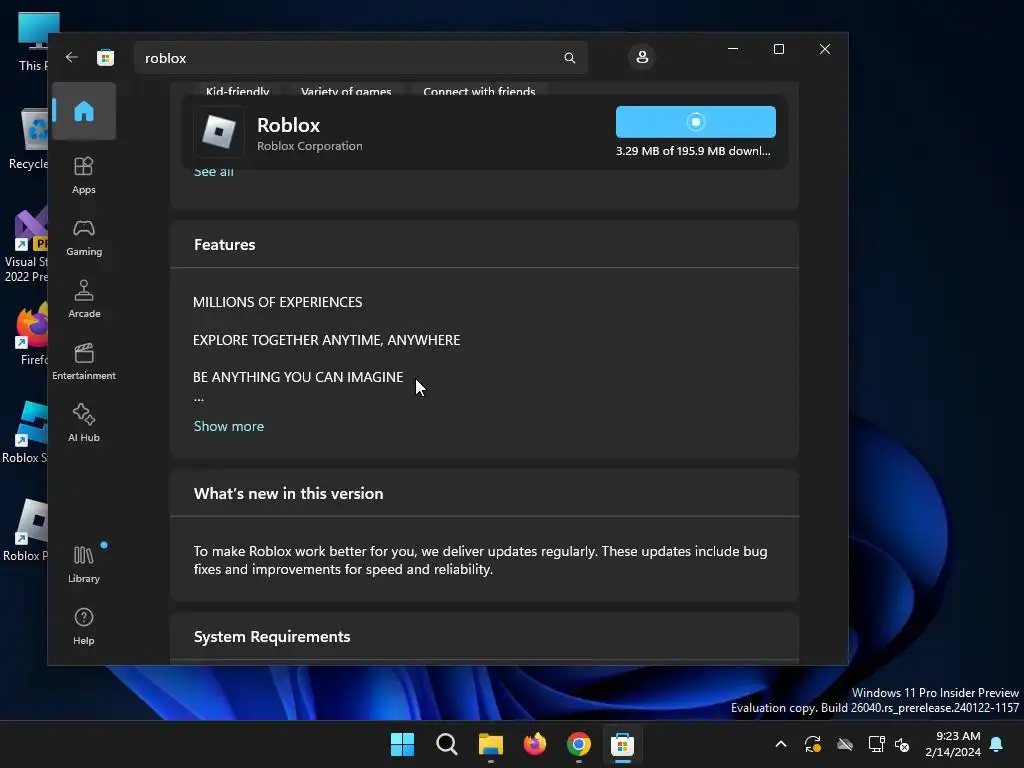The width and height of the screenshot is (1024, 768).
Task: Open File Explorer from taskbar
Action: point(490,744)
